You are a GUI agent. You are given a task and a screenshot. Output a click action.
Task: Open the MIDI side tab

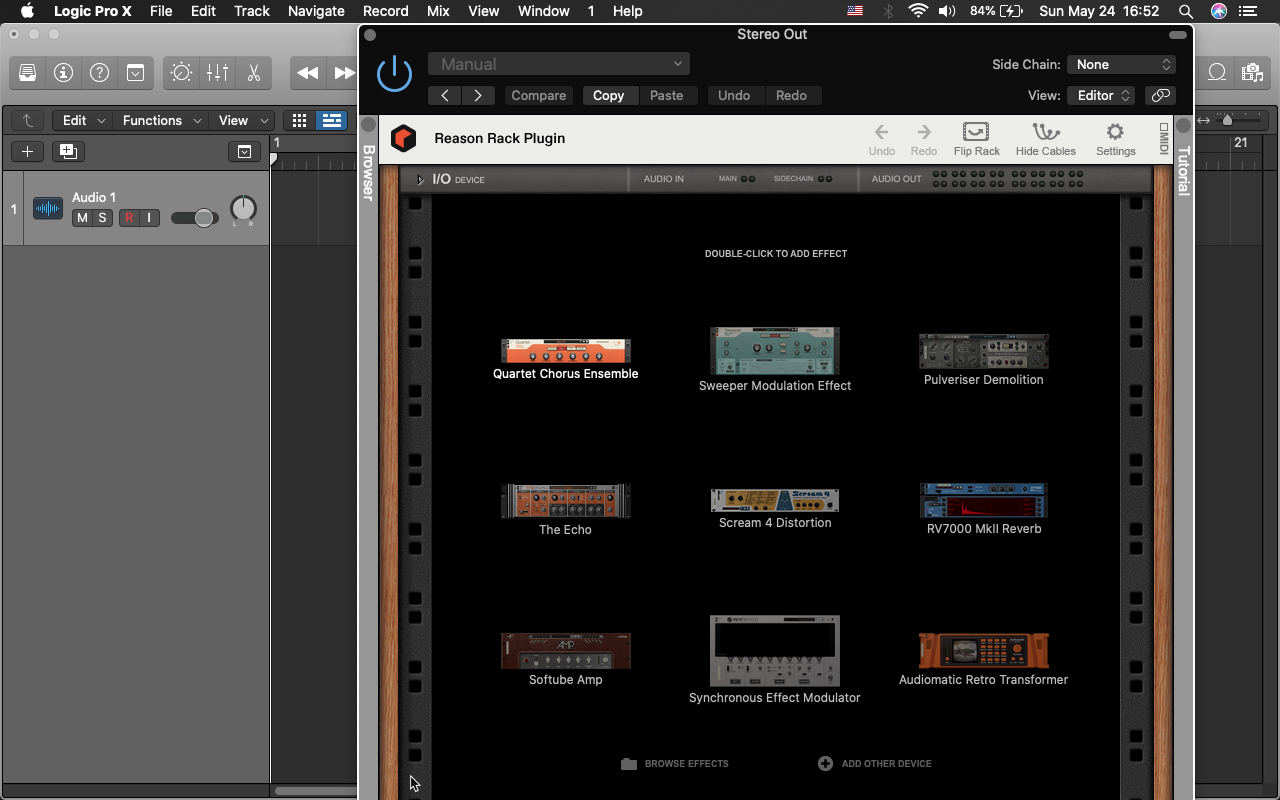point(1163,138)
